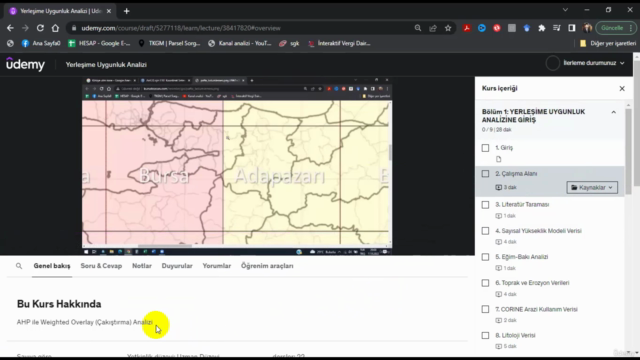The width and height of the screenshot is (640, 360).
Task: Open the 8. Litoloji Verisi lecture
Action: pyautogui.click(x=515, y=336)
